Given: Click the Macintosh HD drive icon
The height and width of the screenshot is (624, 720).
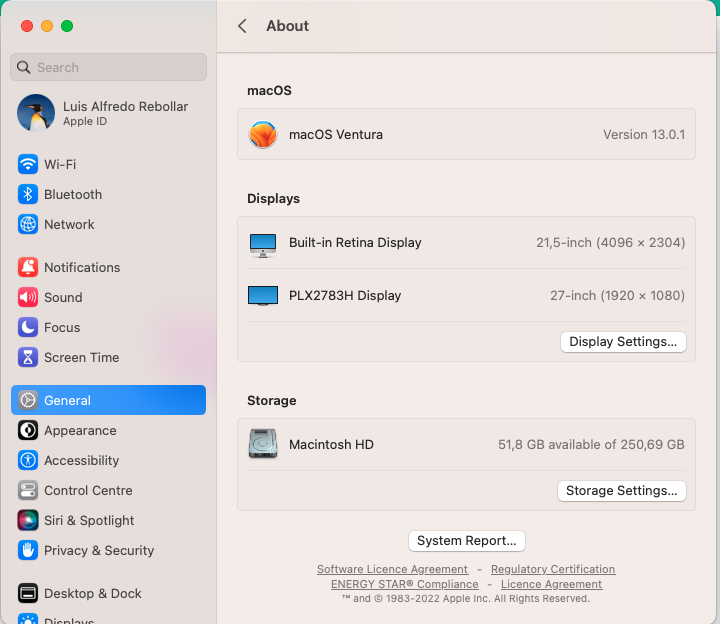Looking at the screenshot, I should coord(263,444).
